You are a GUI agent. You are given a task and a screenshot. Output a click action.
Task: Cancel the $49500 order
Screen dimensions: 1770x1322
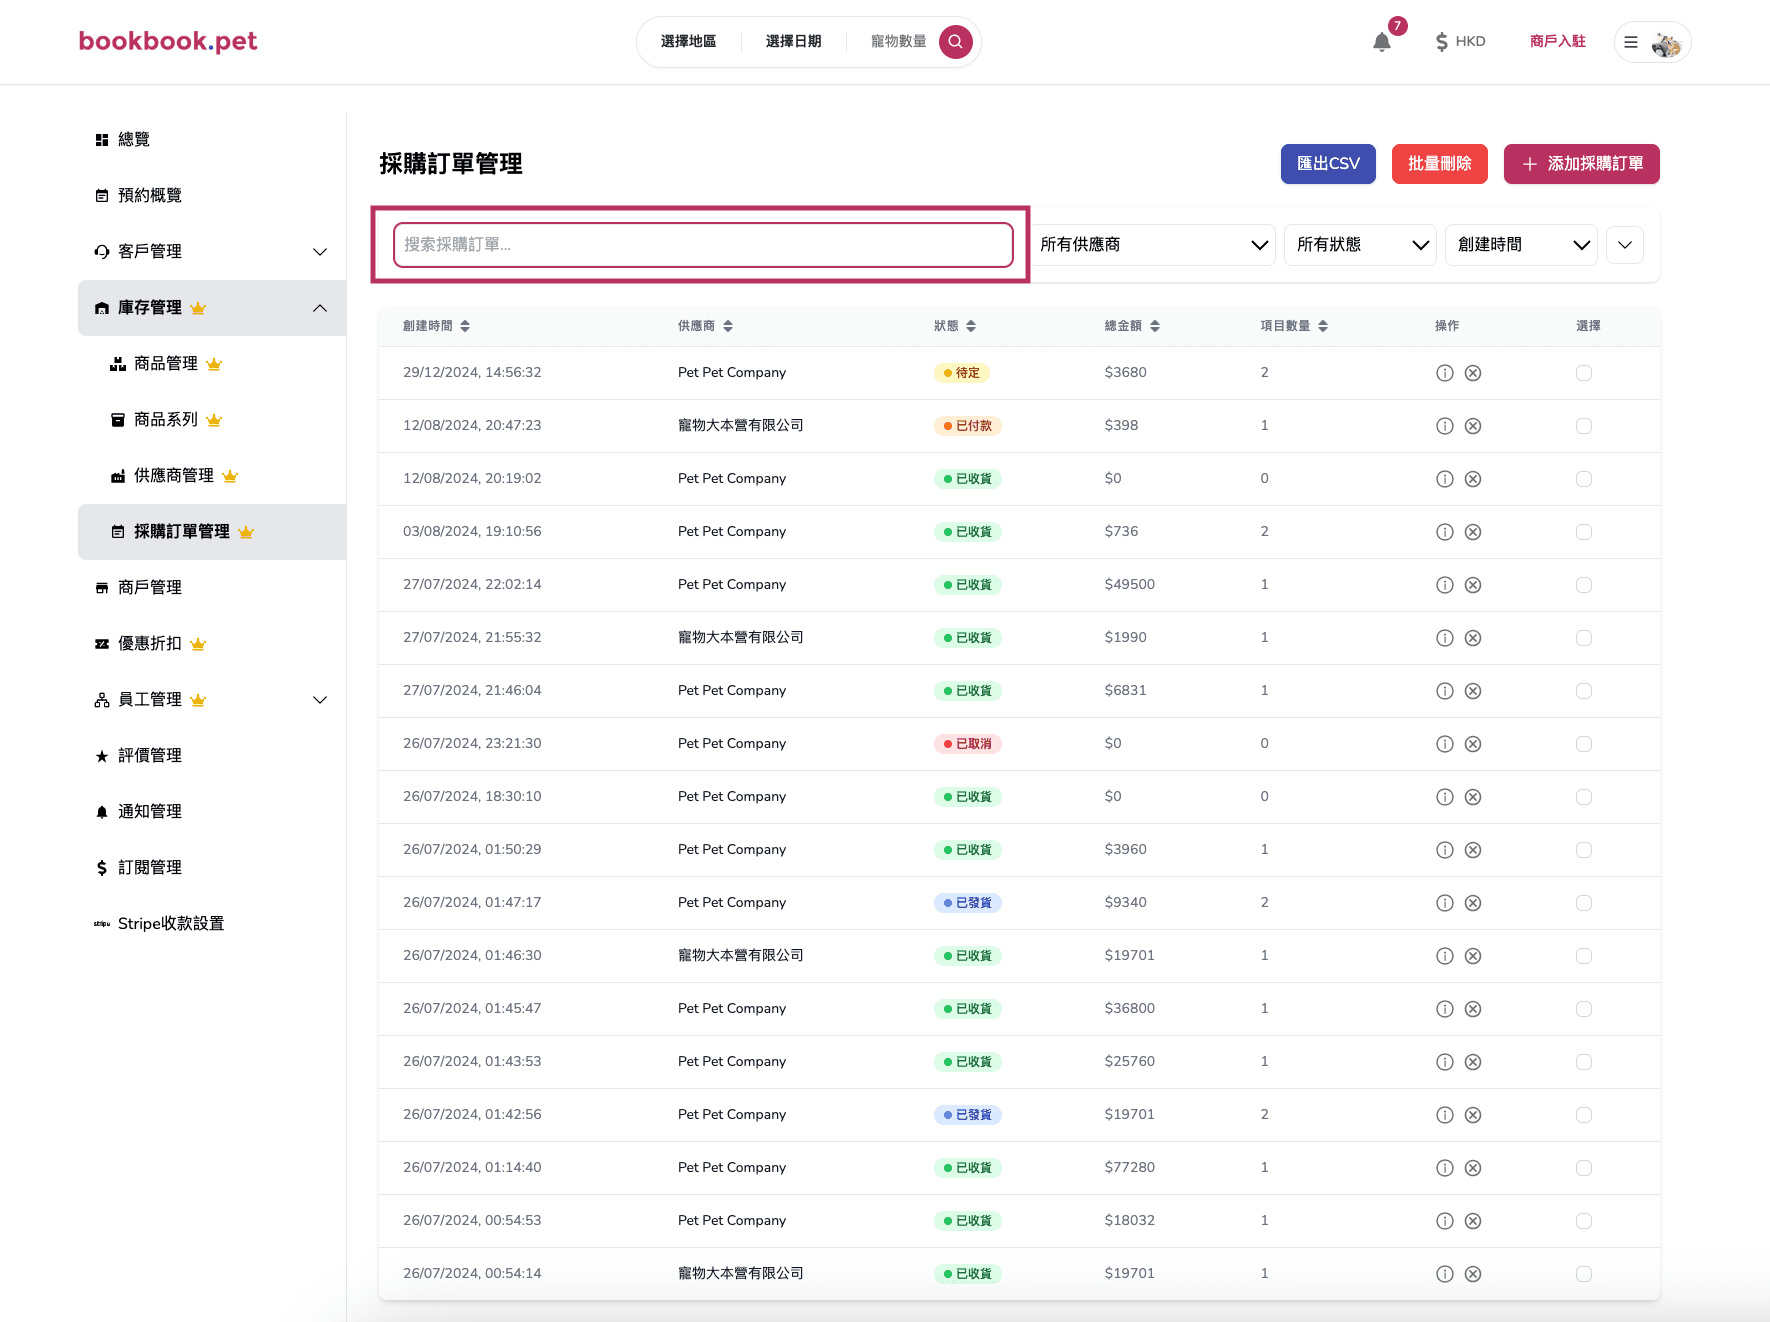coord(1472,585)
